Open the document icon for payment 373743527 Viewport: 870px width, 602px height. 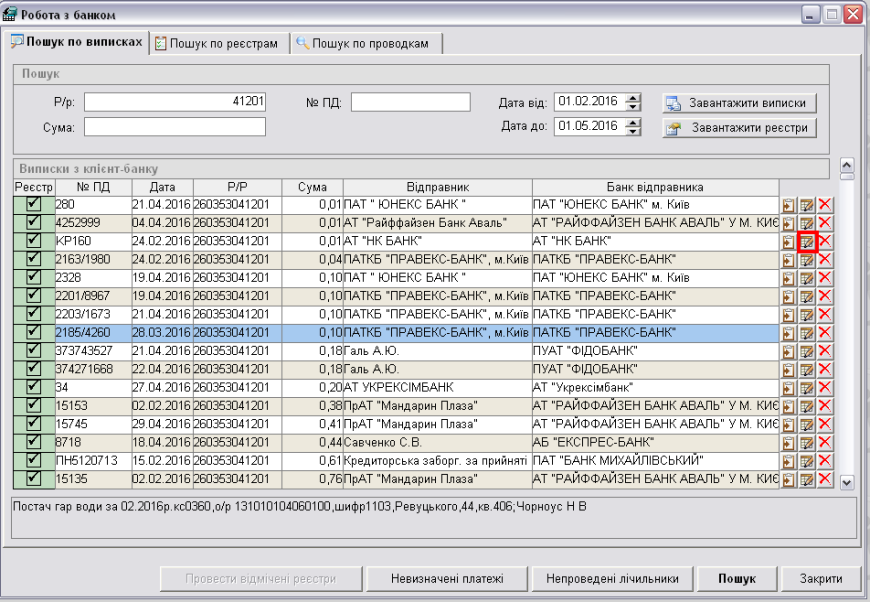788,351
